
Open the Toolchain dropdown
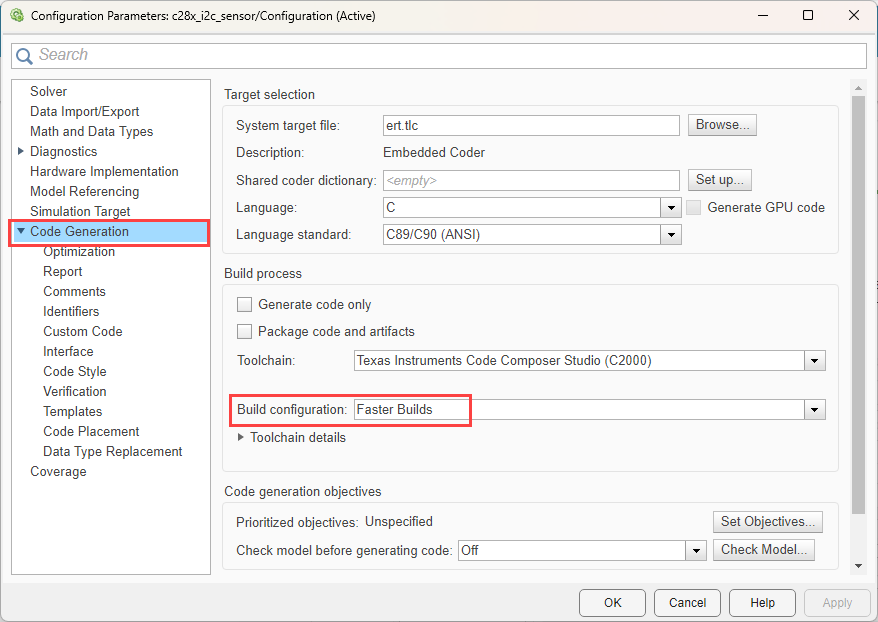[815, 361]
